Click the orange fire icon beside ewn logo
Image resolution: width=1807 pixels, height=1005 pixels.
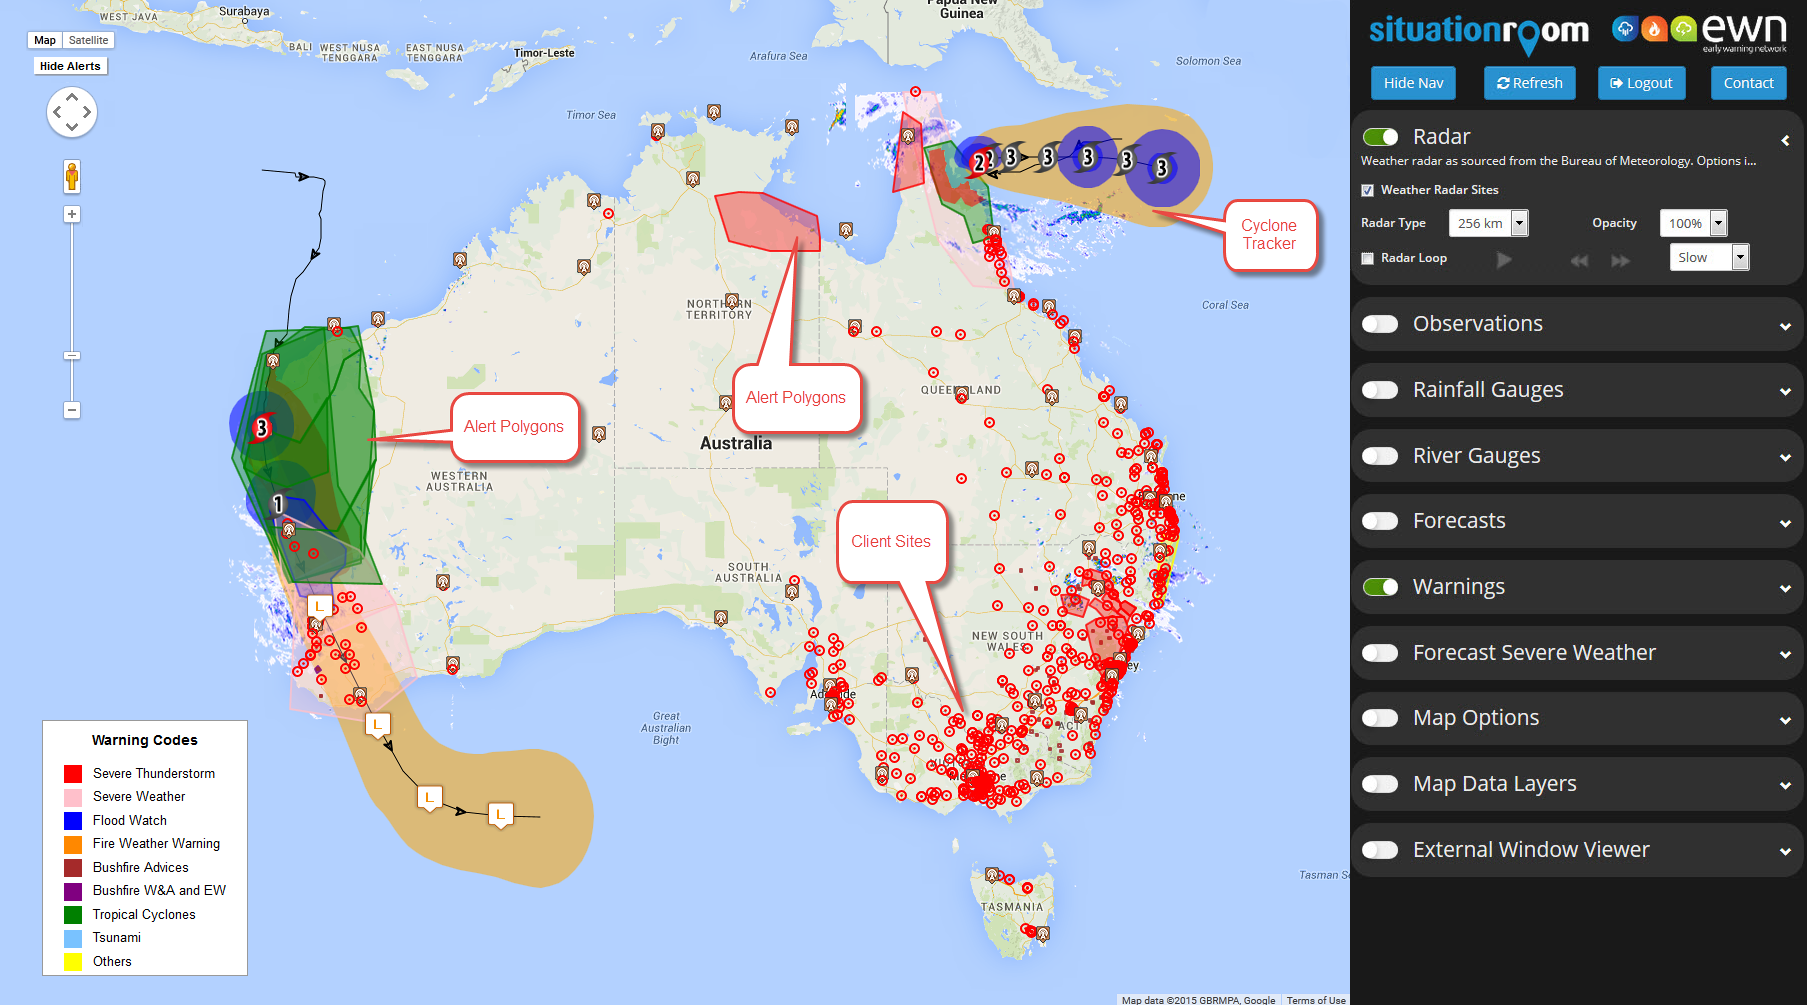click(x=1654, y=29)
